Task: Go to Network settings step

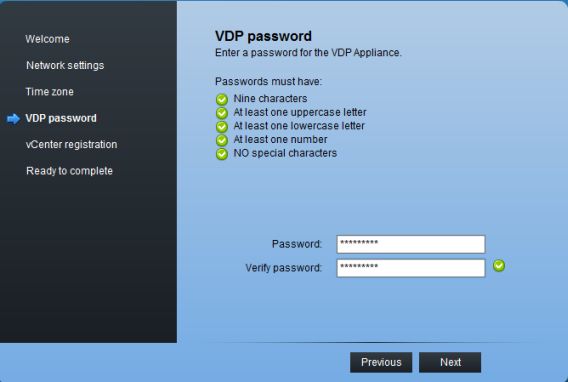Action: coord(65,66)
